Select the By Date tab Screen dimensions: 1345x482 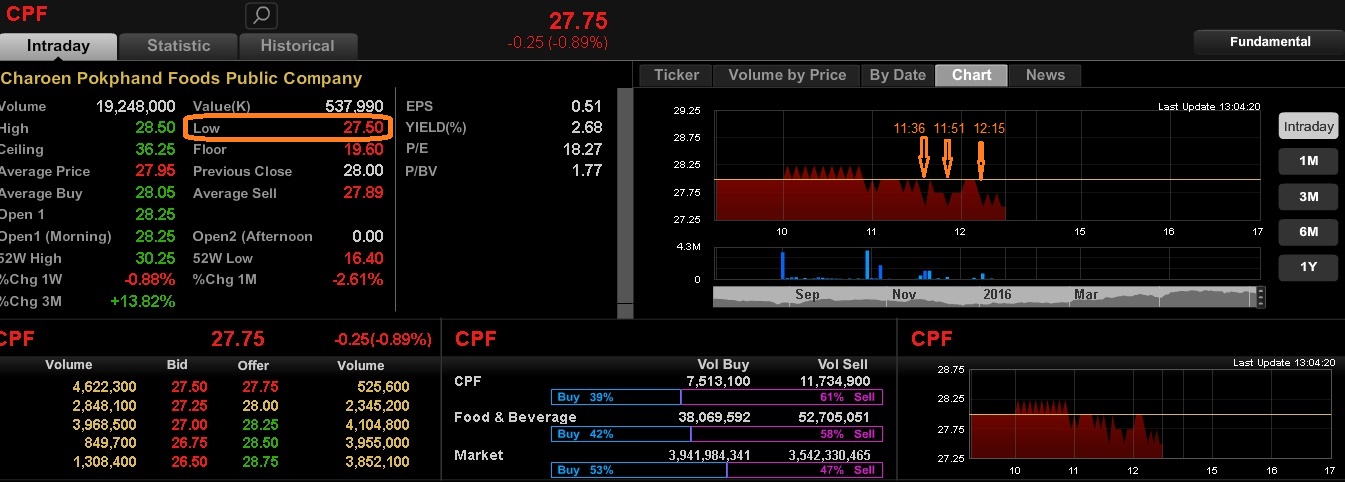[x=897, y=75]
